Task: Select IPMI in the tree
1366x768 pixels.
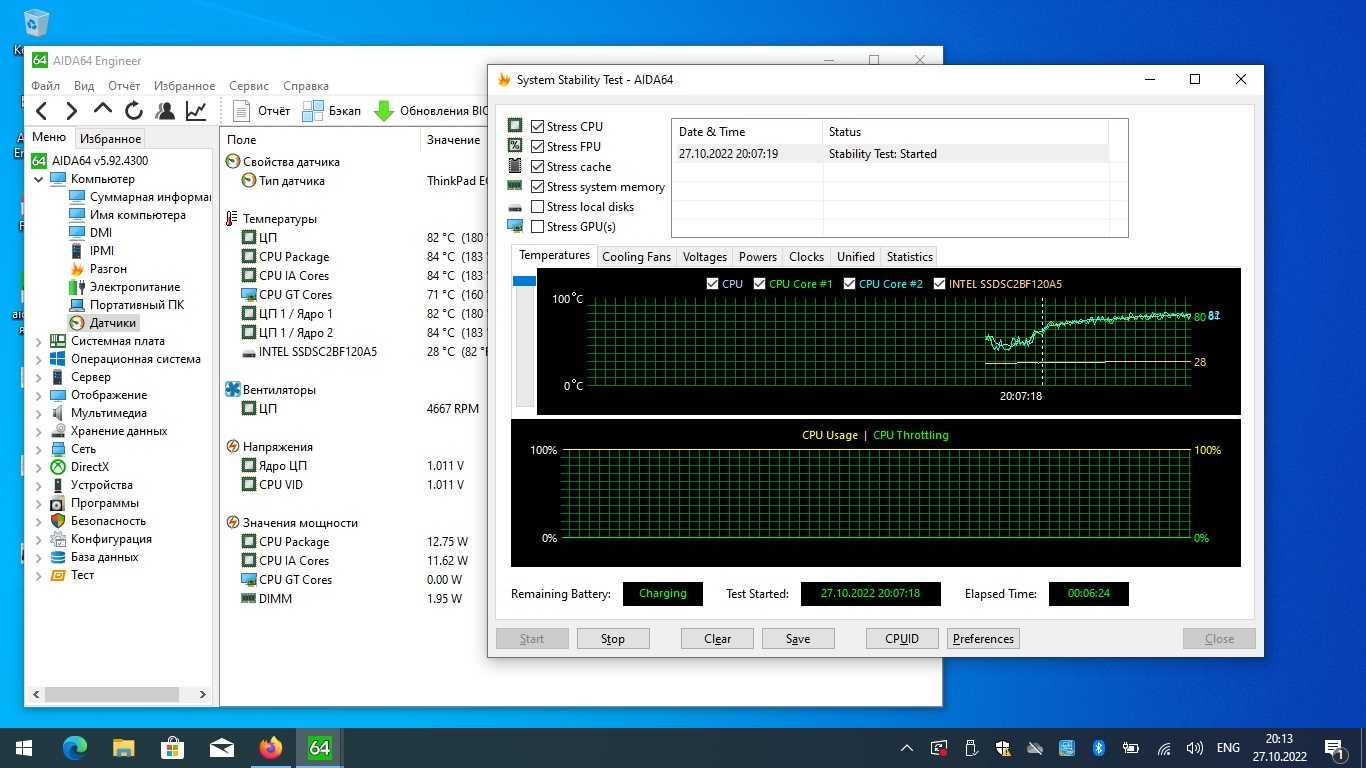Action: coord(91,251)
